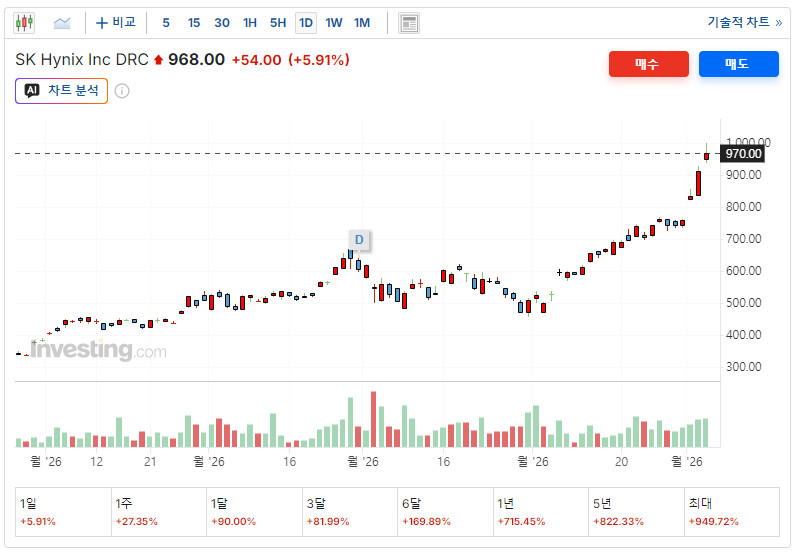Screen dimensions: 794x552
Task: Click the 600.00 axis label
Action: (743, 271)
